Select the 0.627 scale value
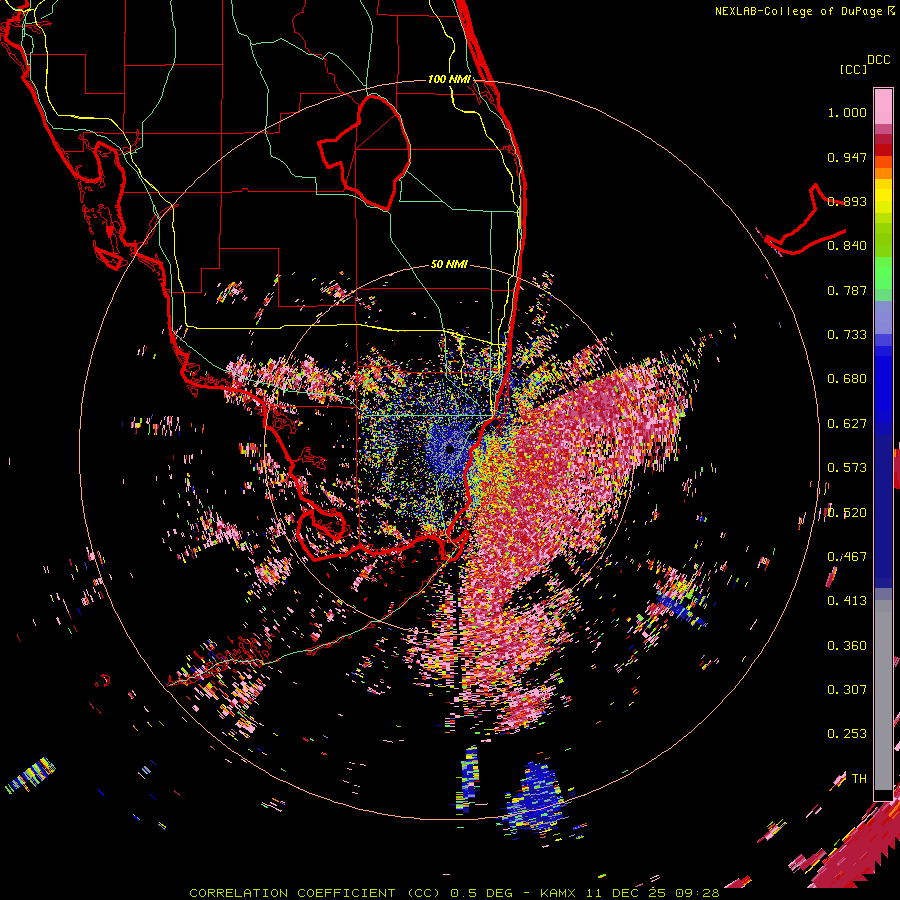The image size is (900, 900). tap(847, 424)
